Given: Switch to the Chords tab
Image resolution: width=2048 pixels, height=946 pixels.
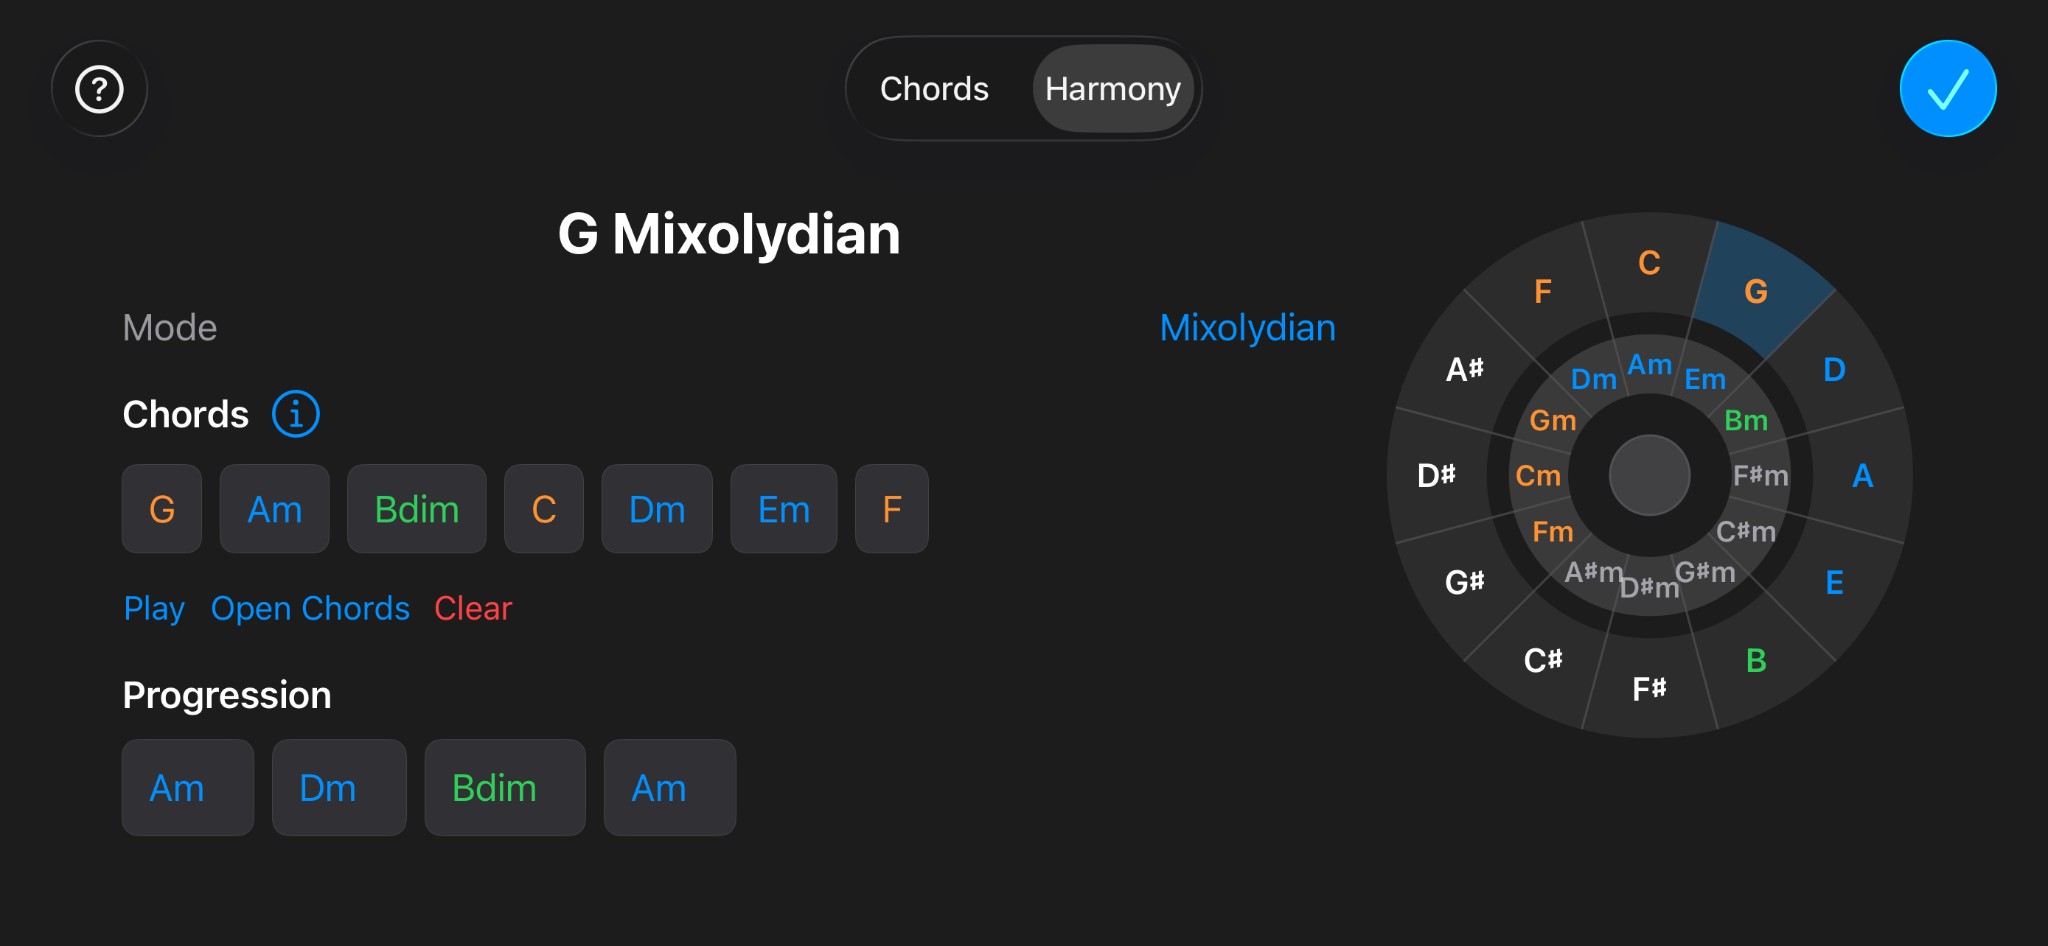Looking at the screenshot, I should (934, 89).
